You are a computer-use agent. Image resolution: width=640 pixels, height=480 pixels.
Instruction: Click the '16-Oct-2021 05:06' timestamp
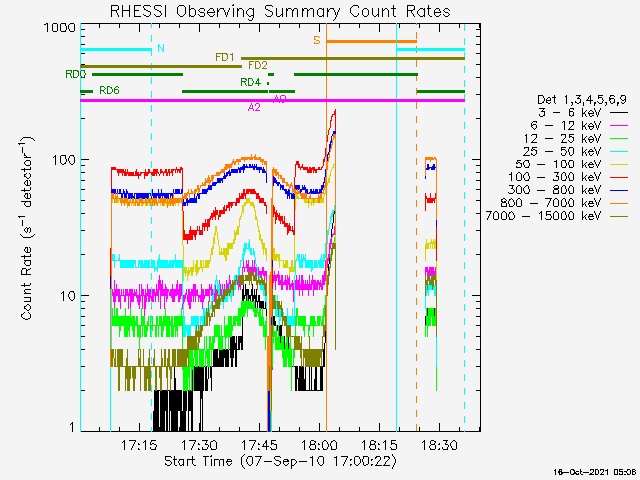coord(594,472)
